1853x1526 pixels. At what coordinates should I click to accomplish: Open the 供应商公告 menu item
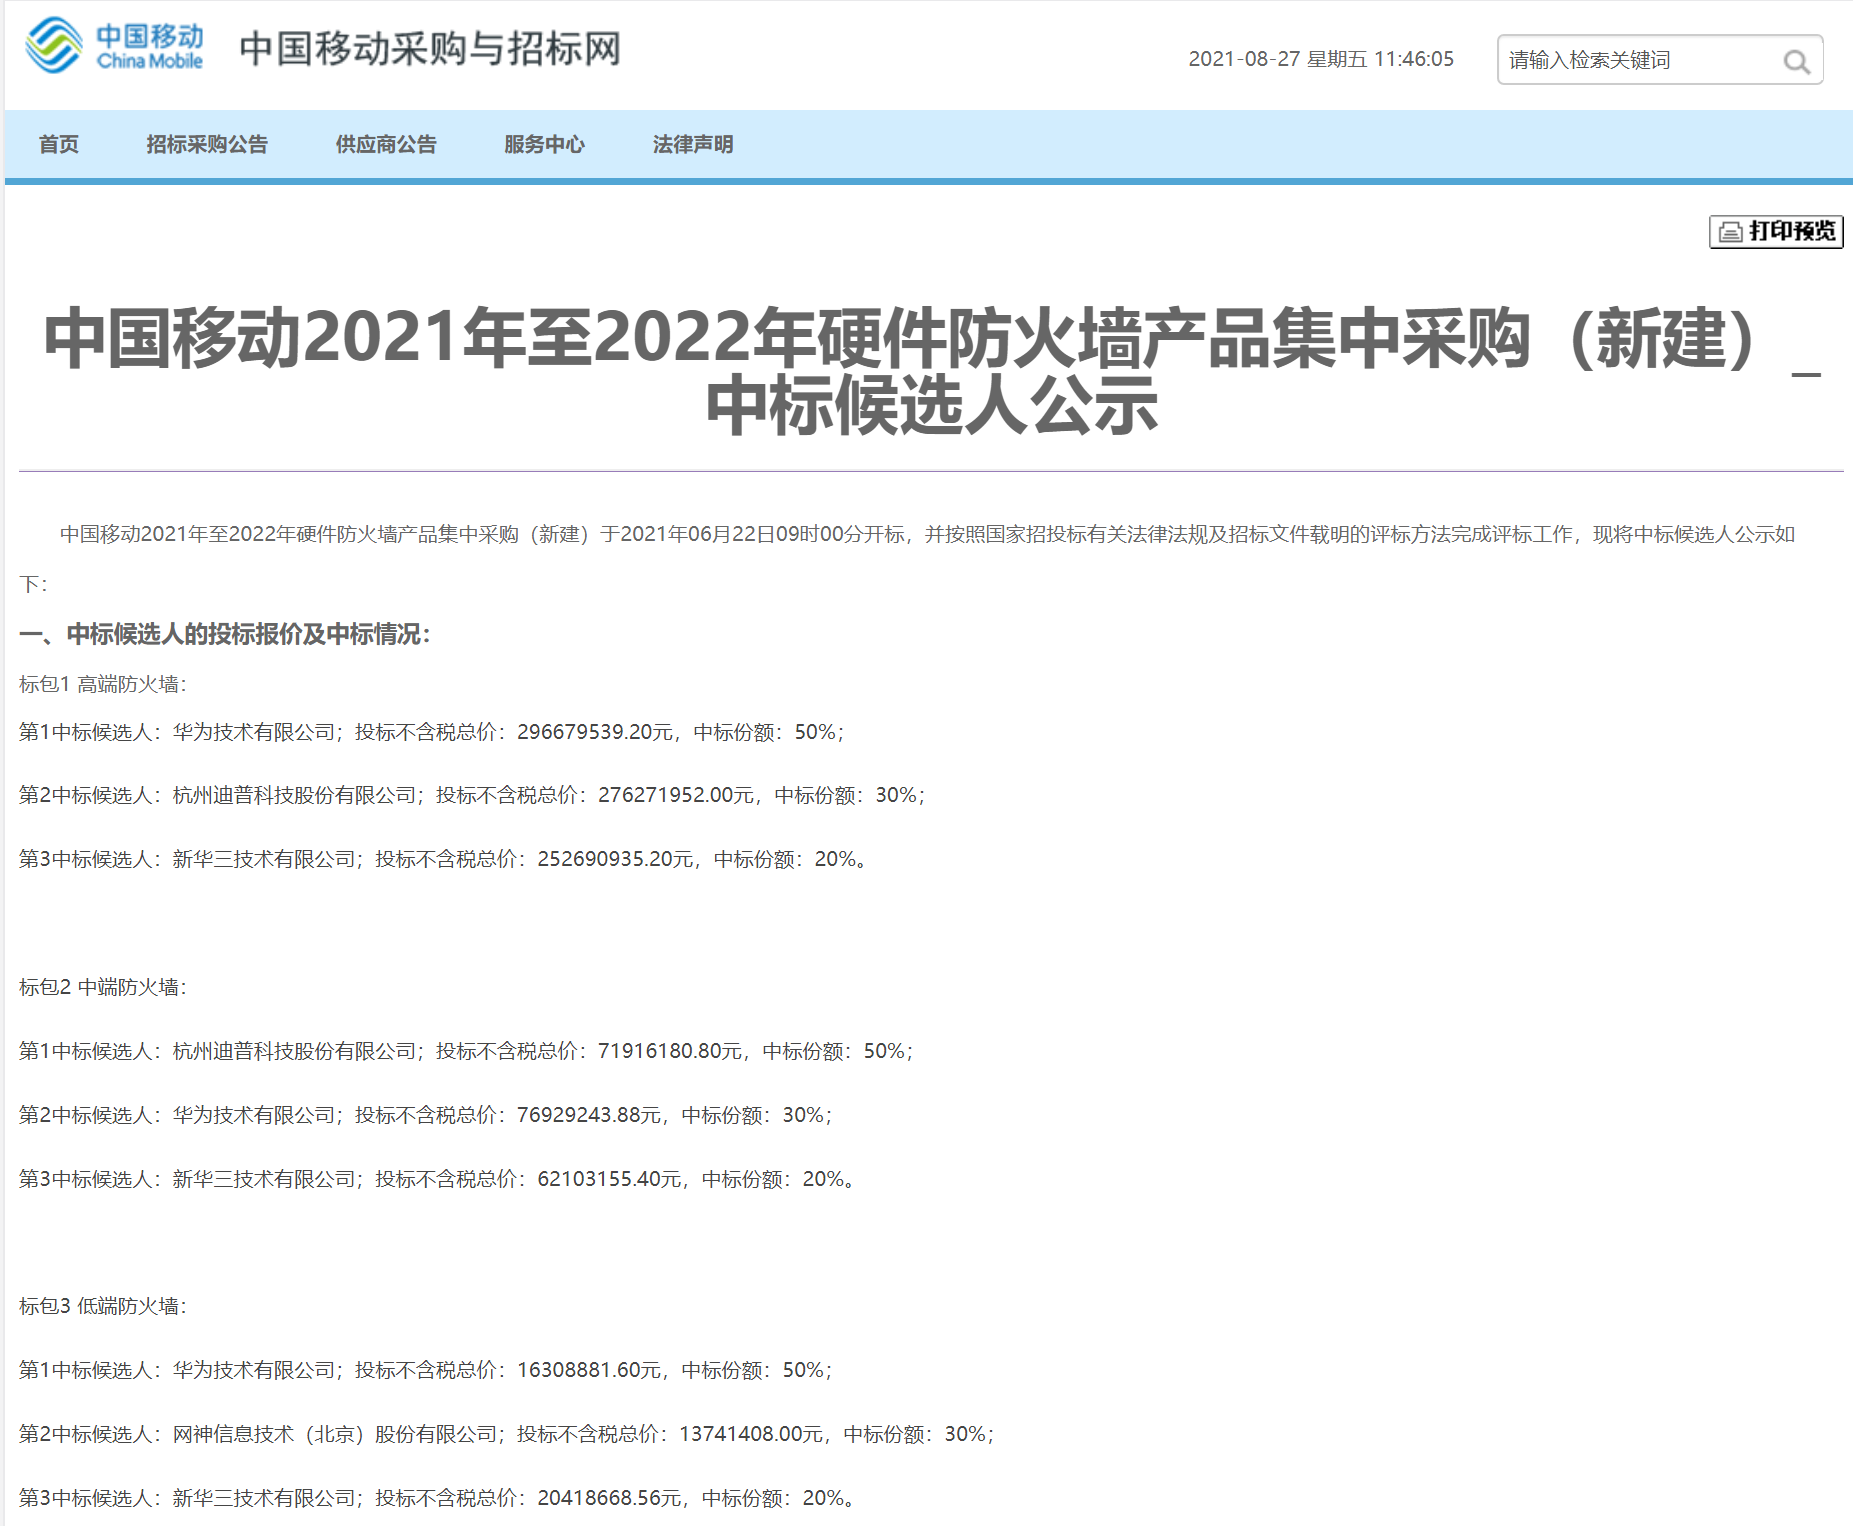(x=386, y=144)
